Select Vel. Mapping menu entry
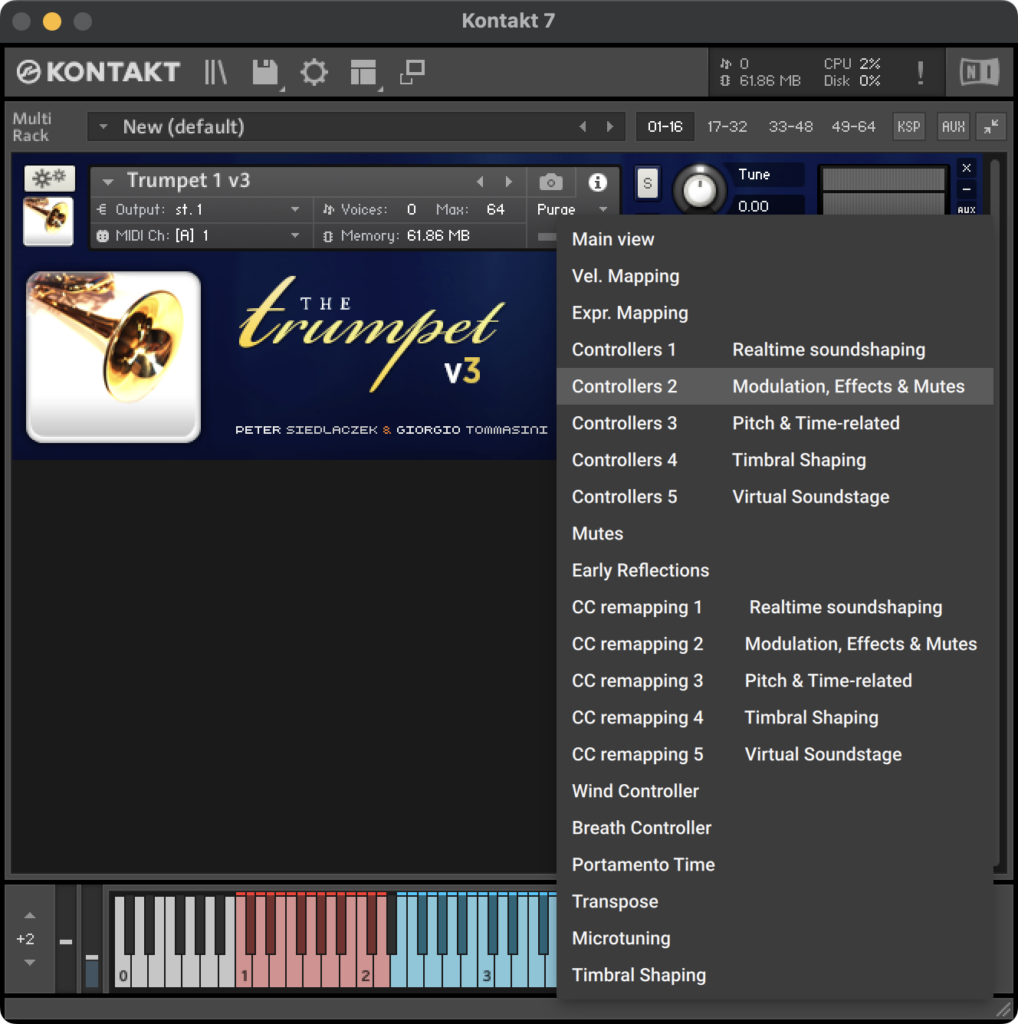Image resolution: width=1018 pixels, height=1024 pixels. pos(775,276)
